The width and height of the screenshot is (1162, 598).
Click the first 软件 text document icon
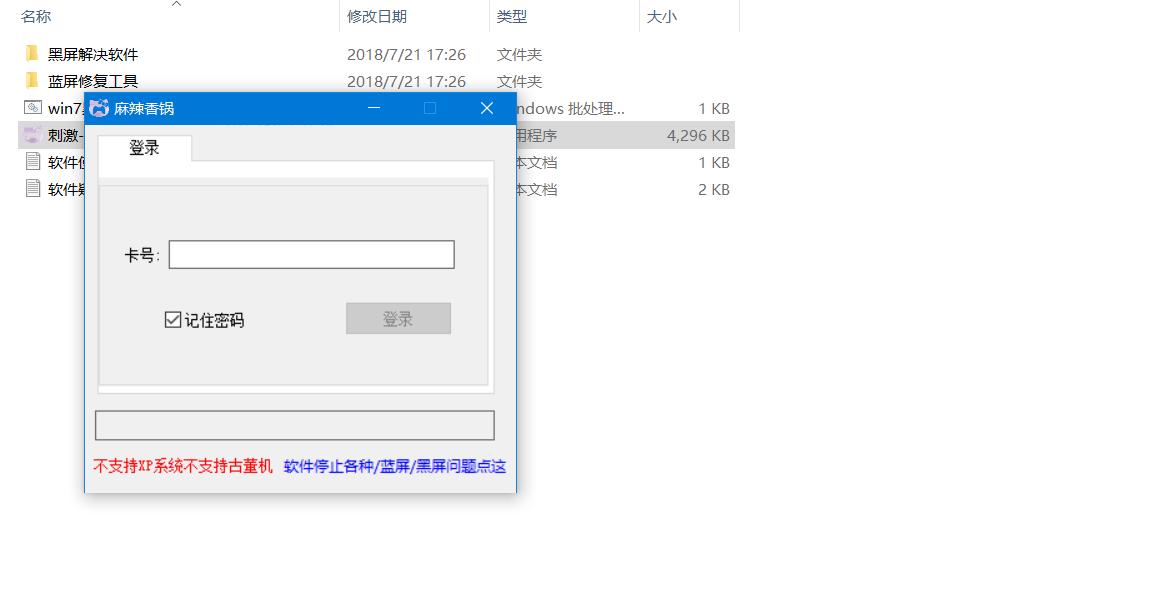click(31, 162)
